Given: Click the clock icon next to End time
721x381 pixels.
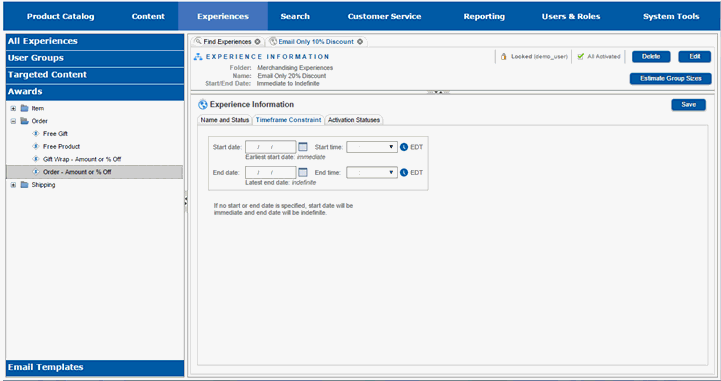Looking at the screenshot, I should pos(404,173).
